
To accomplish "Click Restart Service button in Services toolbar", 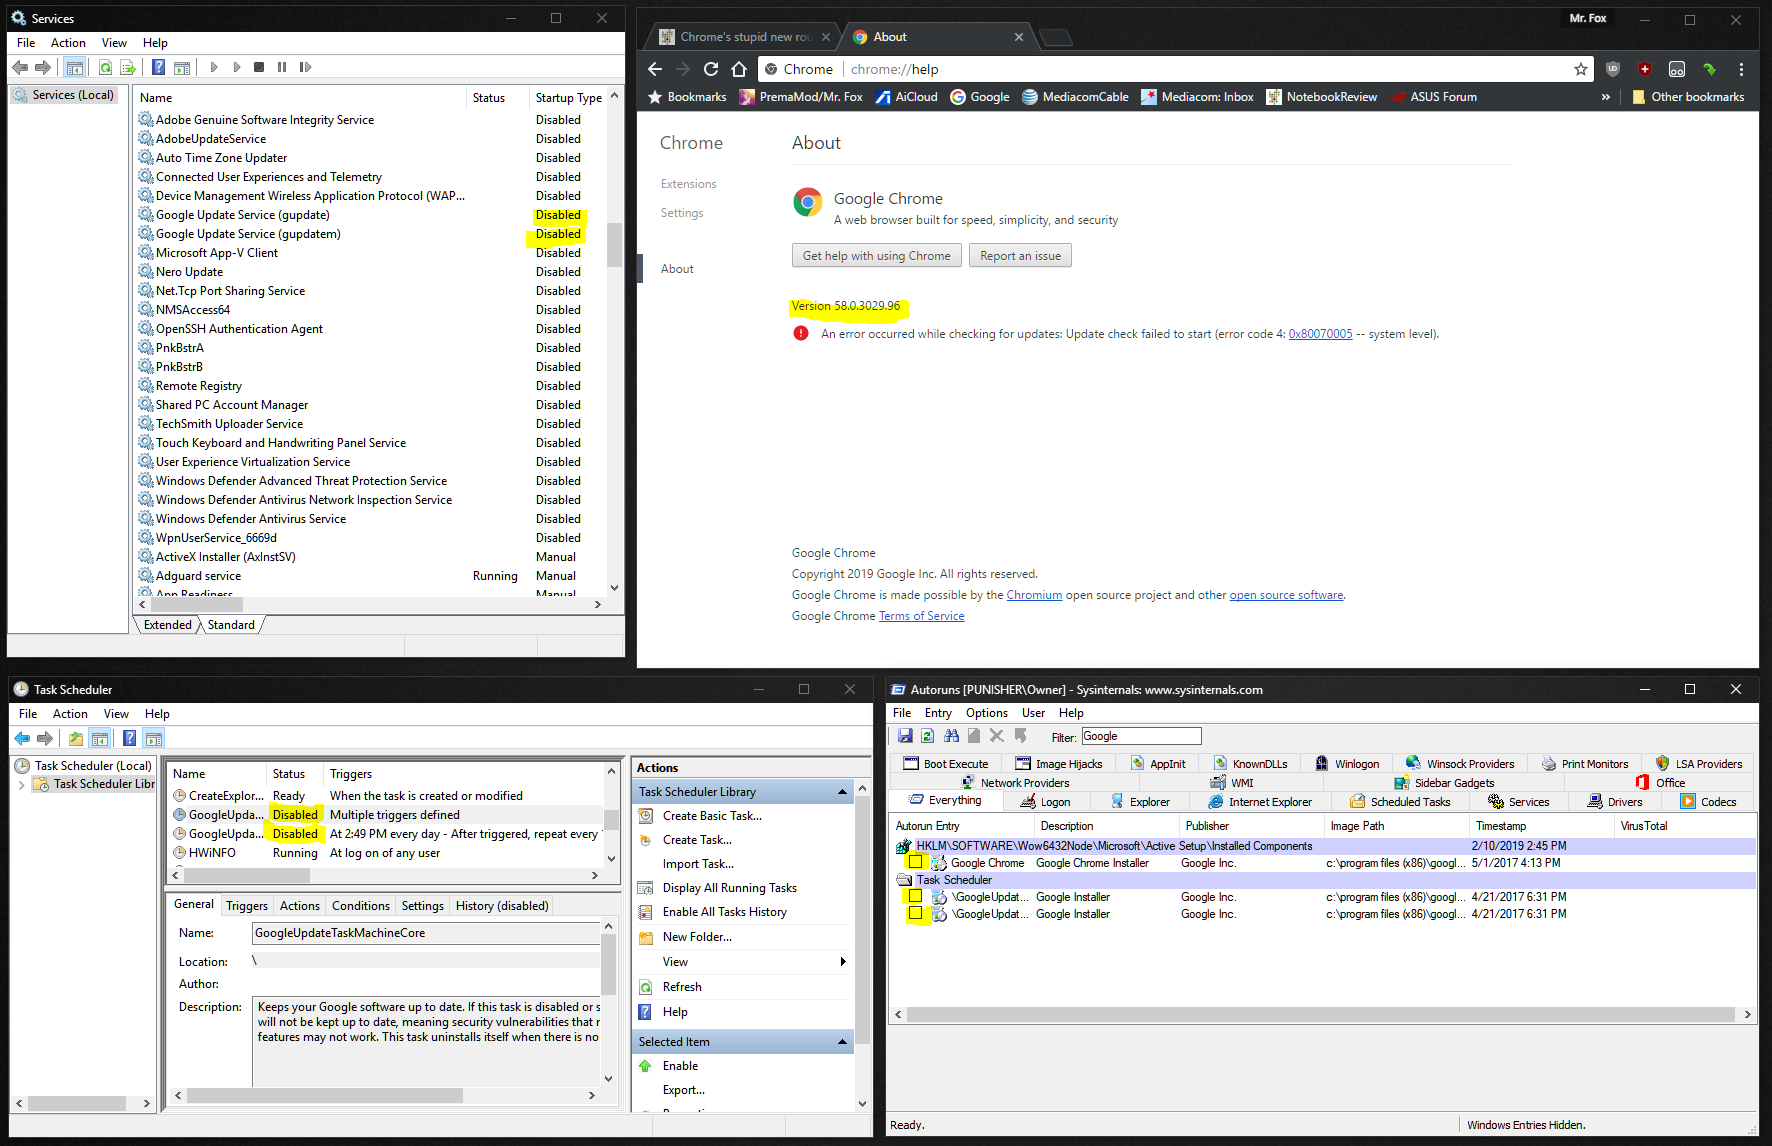I will (305, 67).
